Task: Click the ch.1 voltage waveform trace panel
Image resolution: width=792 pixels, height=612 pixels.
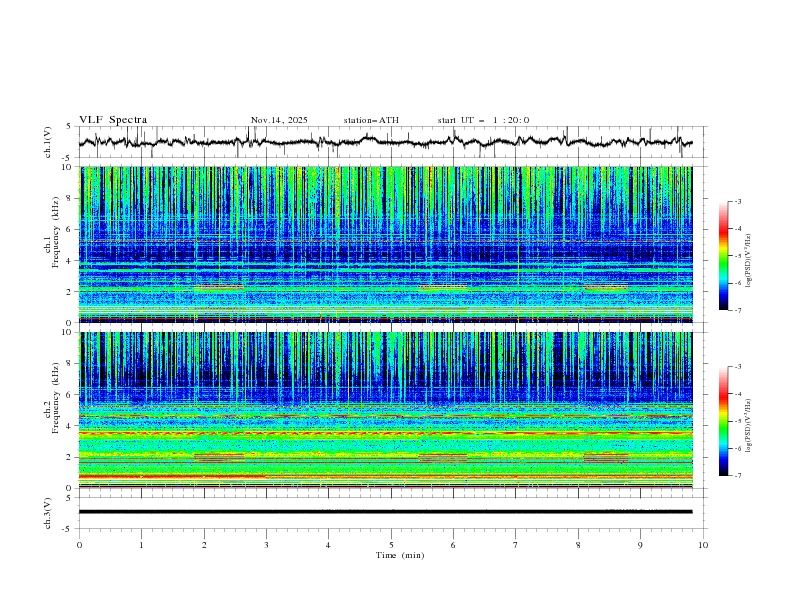Action: (392, 142)
